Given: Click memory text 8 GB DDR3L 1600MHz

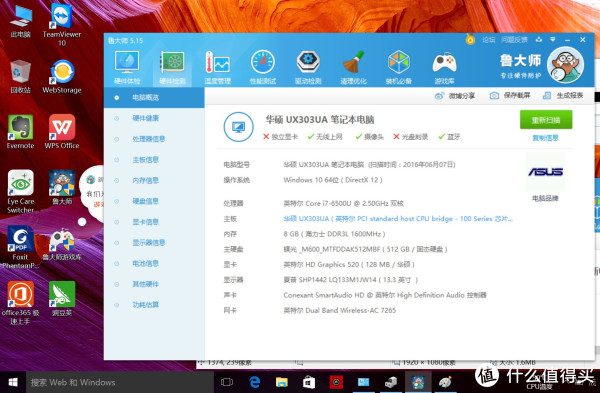Looking at the screenshot, I should coord(334,234).
